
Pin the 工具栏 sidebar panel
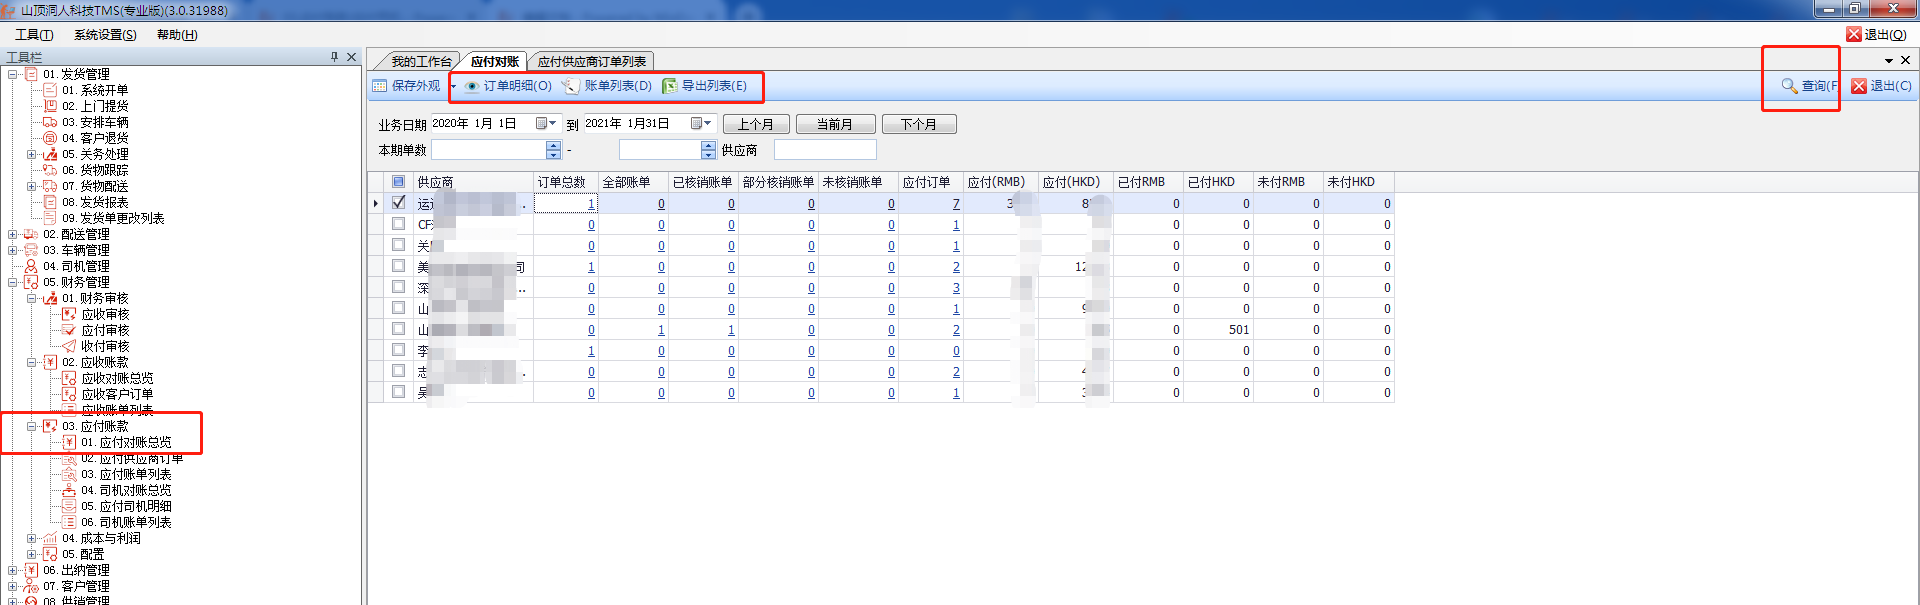coord(334,57)
